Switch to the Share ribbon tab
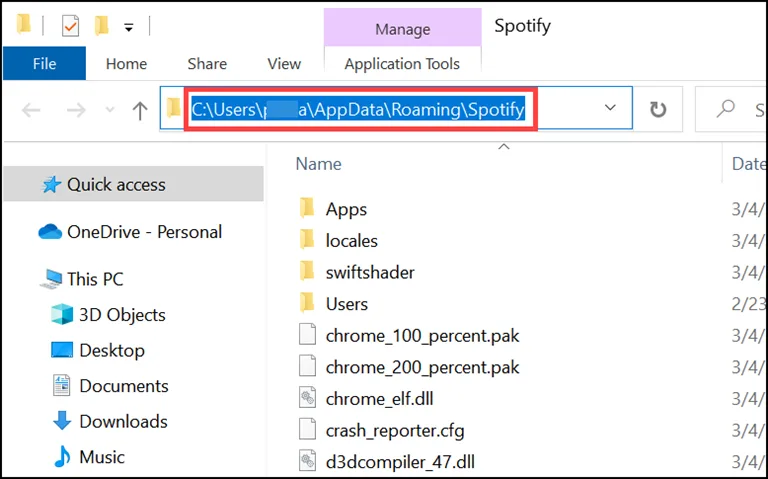 click(207, 64)
